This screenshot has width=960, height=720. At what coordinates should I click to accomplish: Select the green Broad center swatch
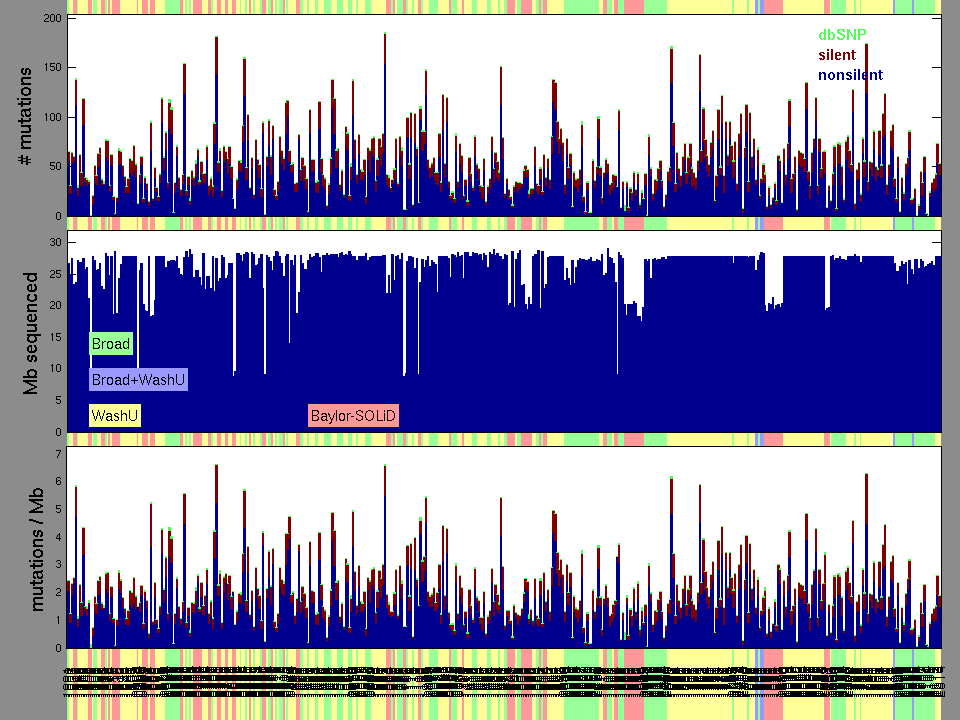coord(111,344)
